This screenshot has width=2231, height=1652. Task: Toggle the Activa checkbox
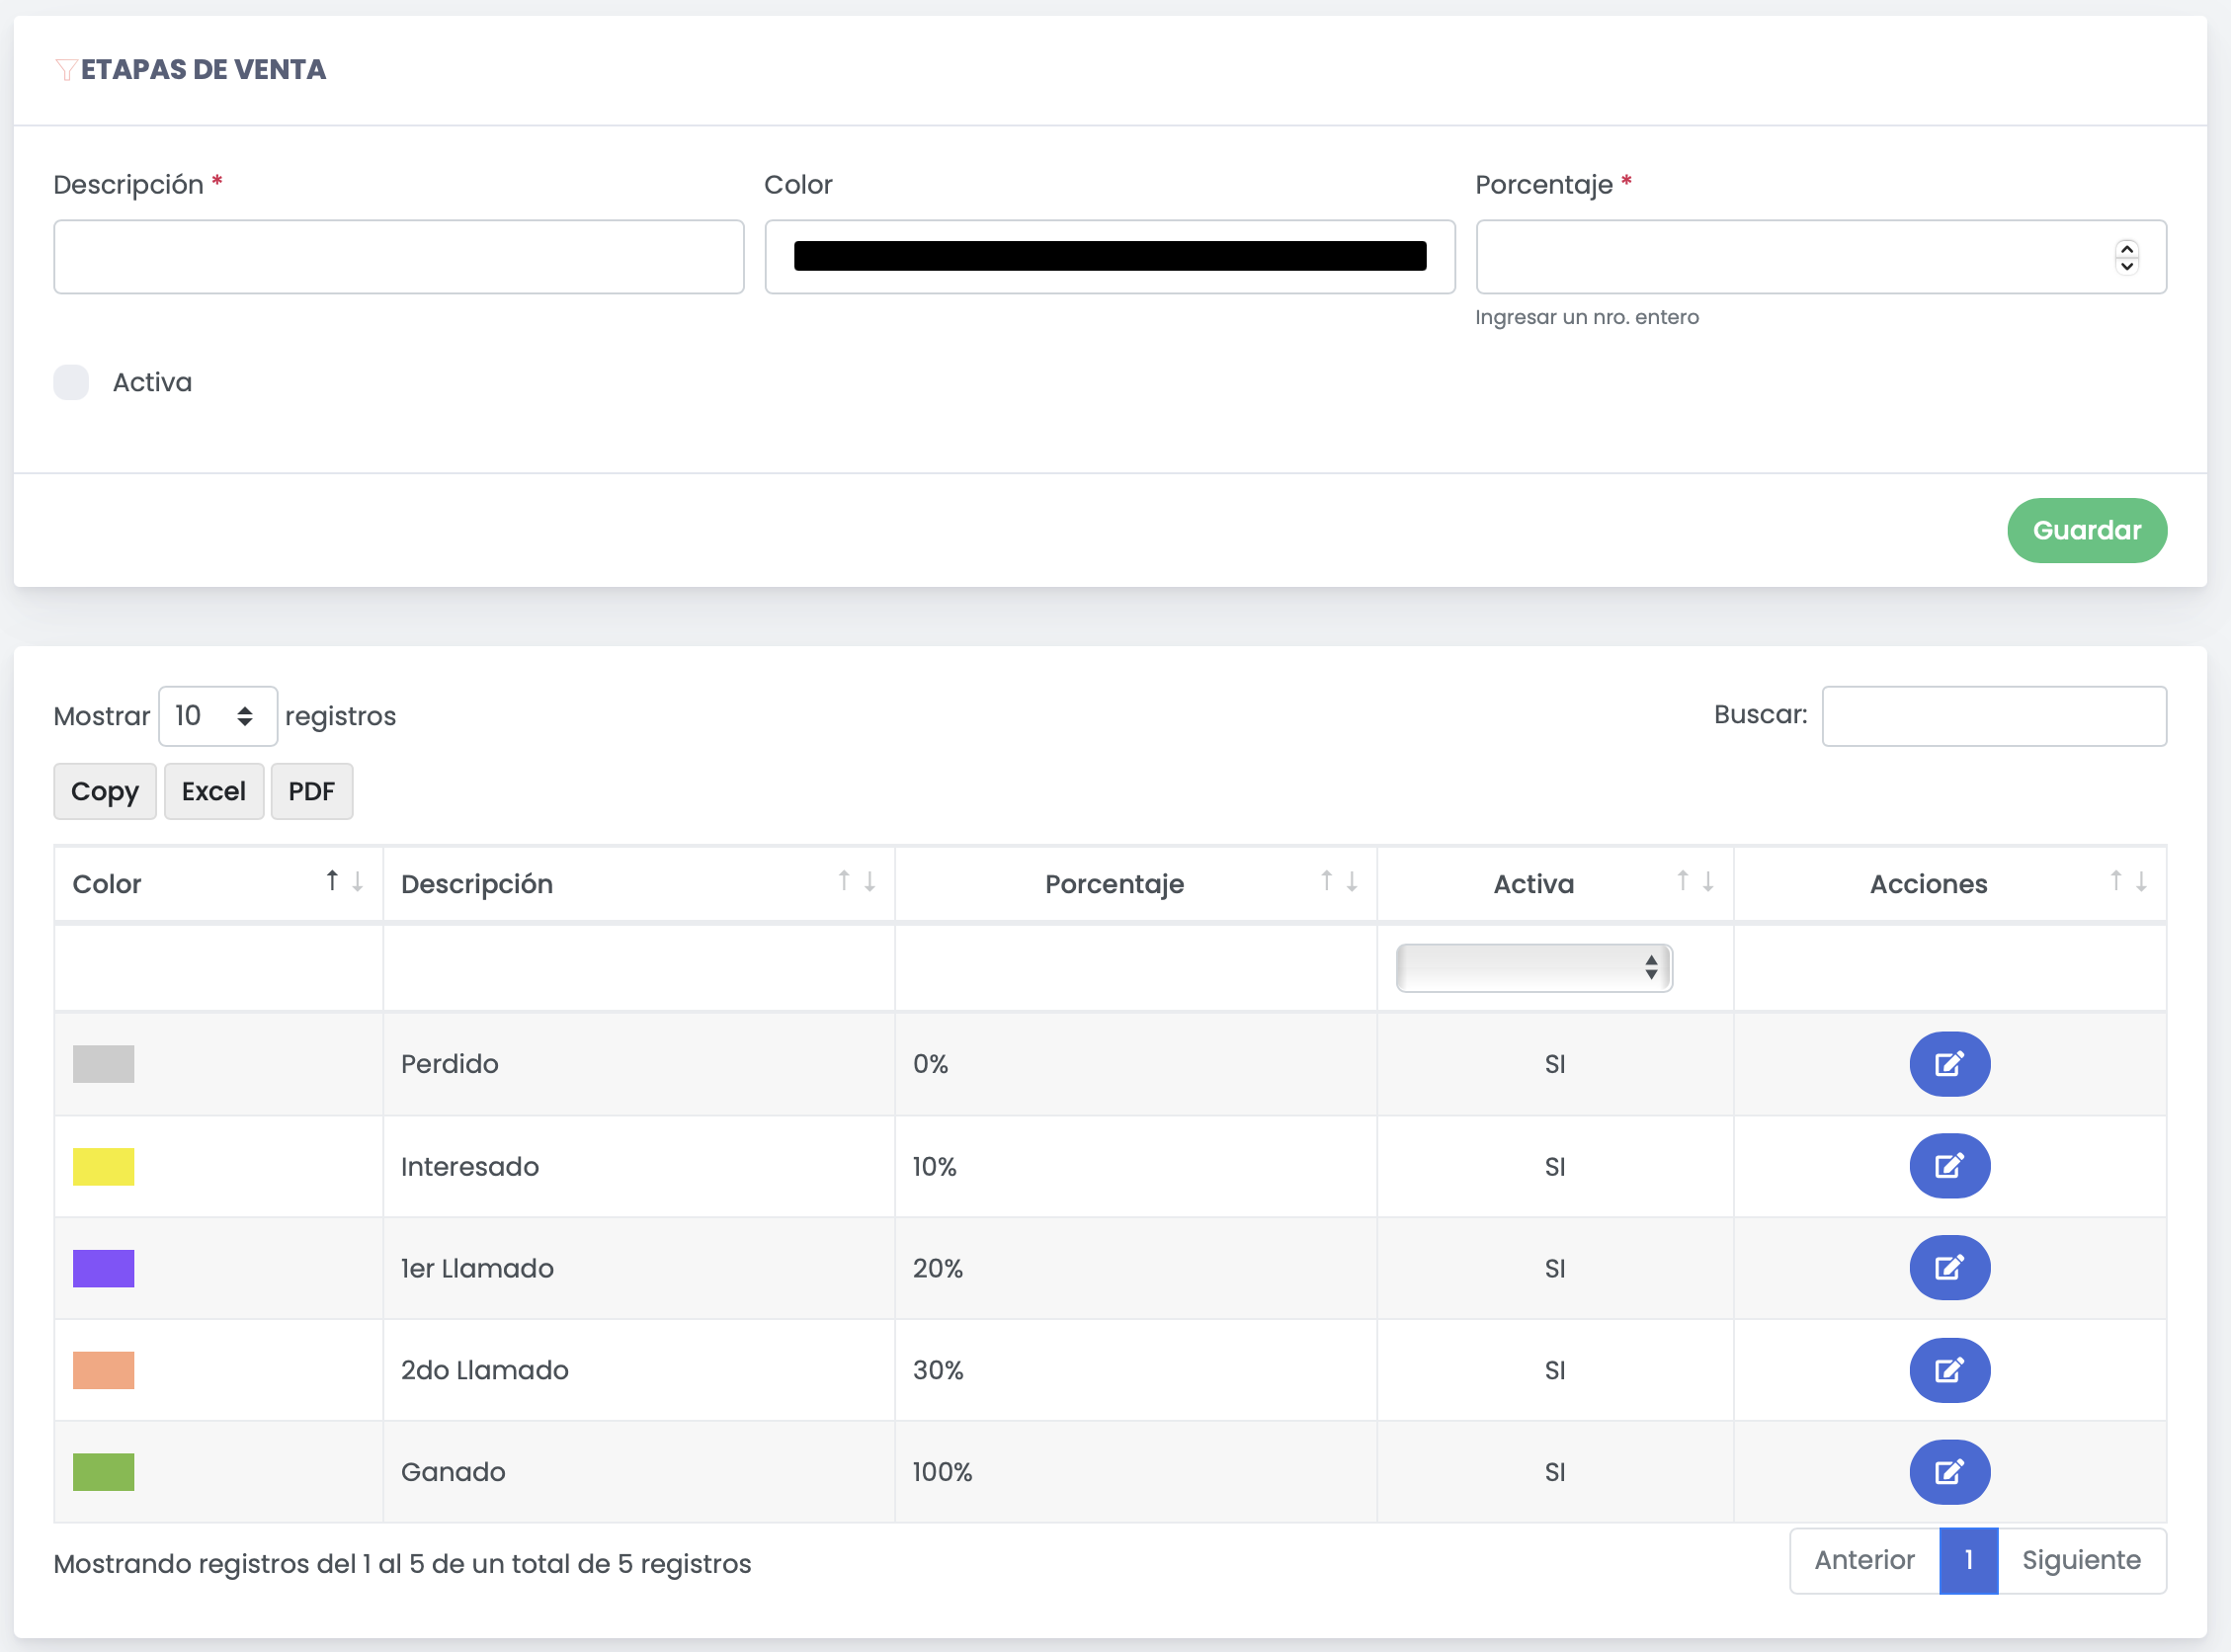tap(71, 382)
